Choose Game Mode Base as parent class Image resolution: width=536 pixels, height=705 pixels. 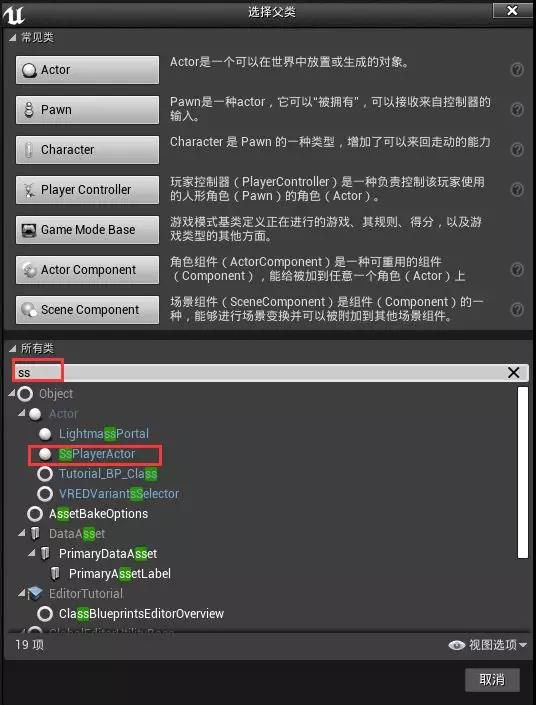coord(87,230)
